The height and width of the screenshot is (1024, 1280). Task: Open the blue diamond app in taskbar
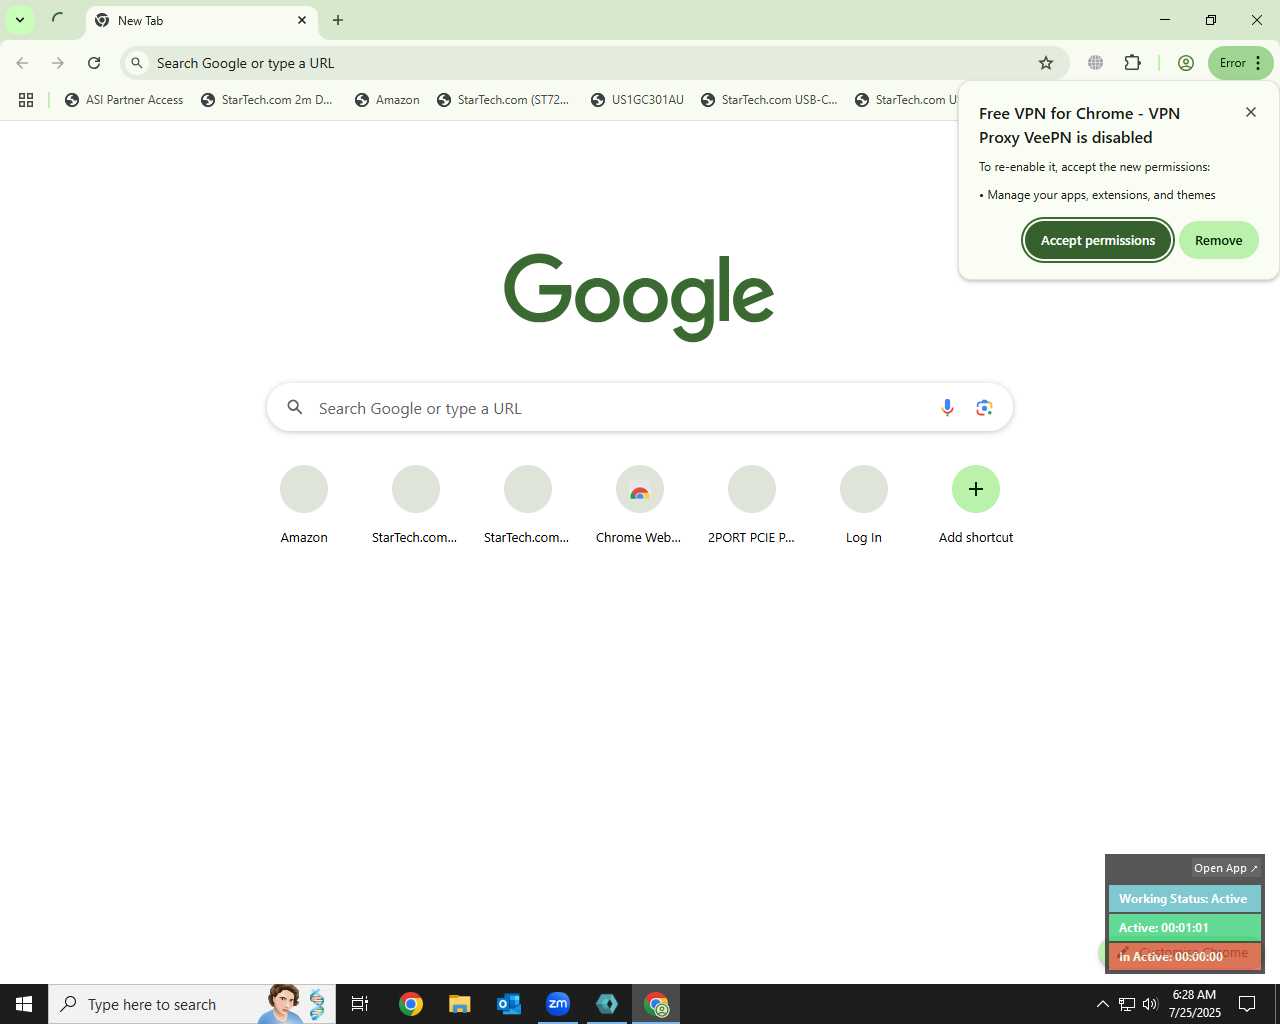pos(607,1004)
